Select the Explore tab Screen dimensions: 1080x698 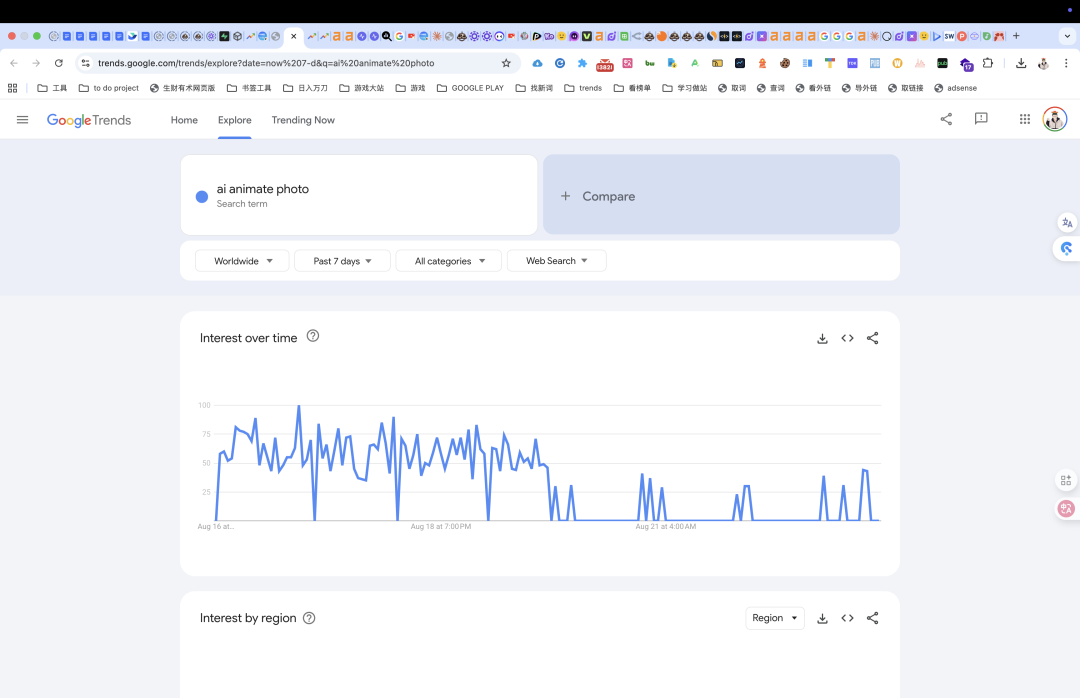tap(235, 120)
